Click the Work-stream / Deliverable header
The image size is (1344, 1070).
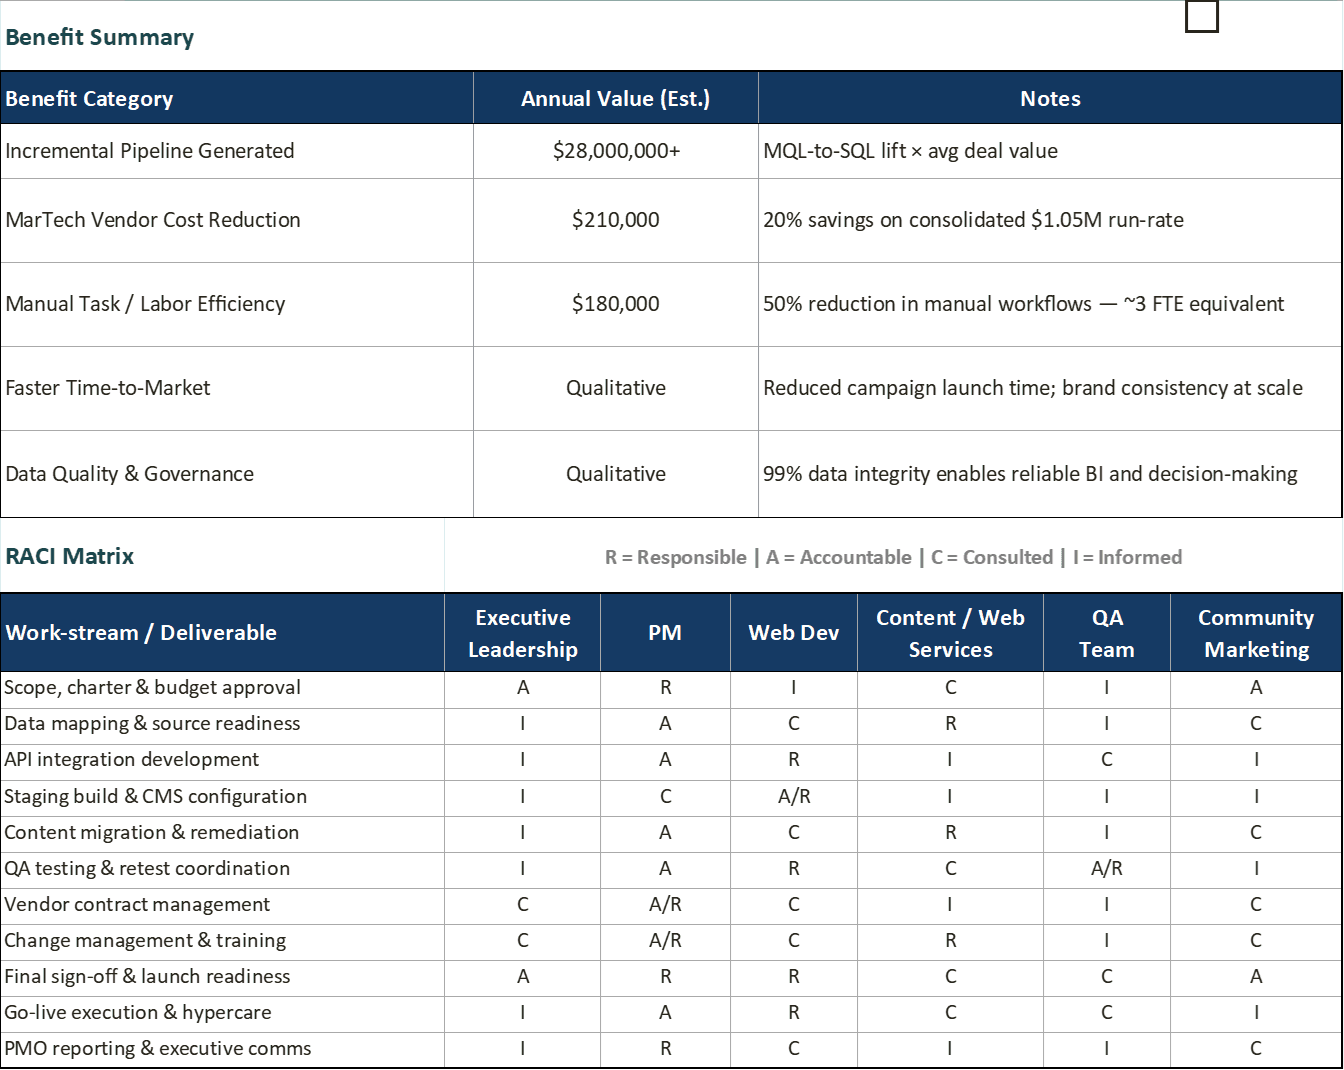click(222, 632)
